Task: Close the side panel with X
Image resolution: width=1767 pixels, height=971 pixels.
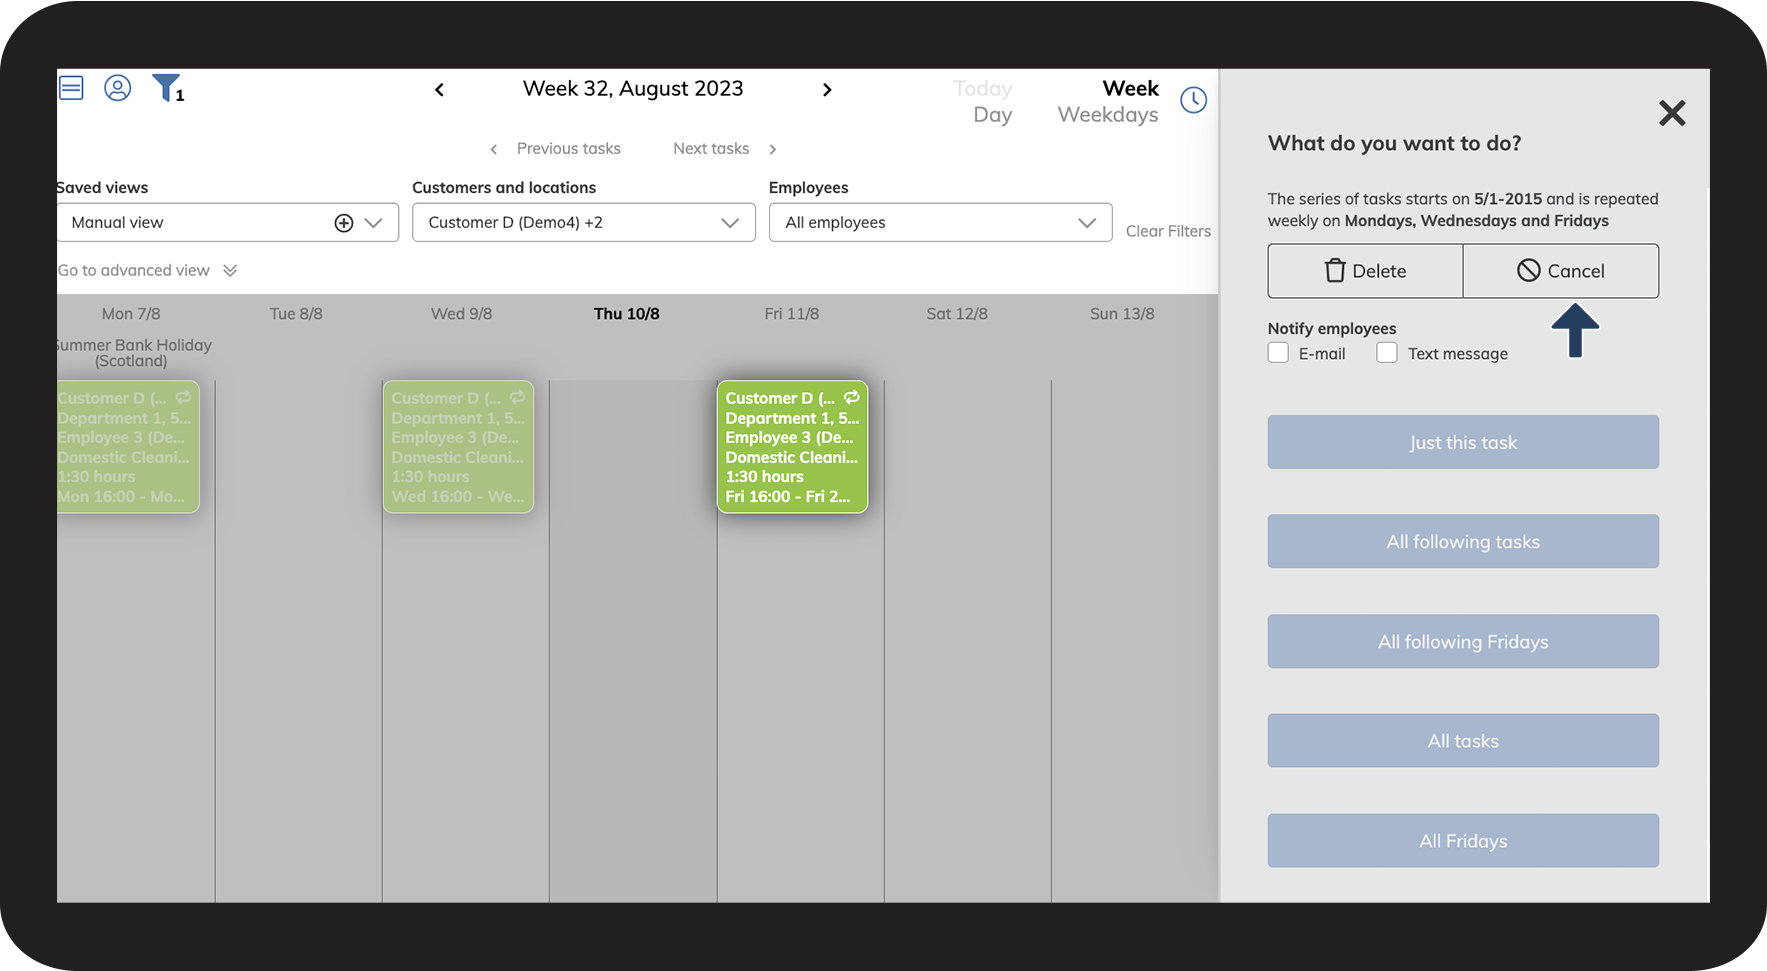Action: coord(1672,113)
